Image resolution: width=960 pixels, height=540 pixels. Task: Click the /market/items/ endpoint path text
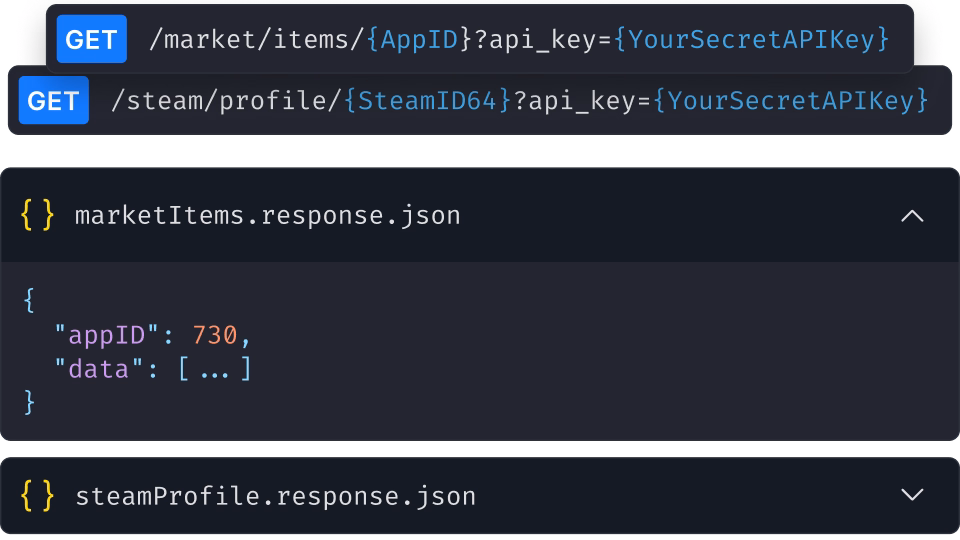(256, 40)
